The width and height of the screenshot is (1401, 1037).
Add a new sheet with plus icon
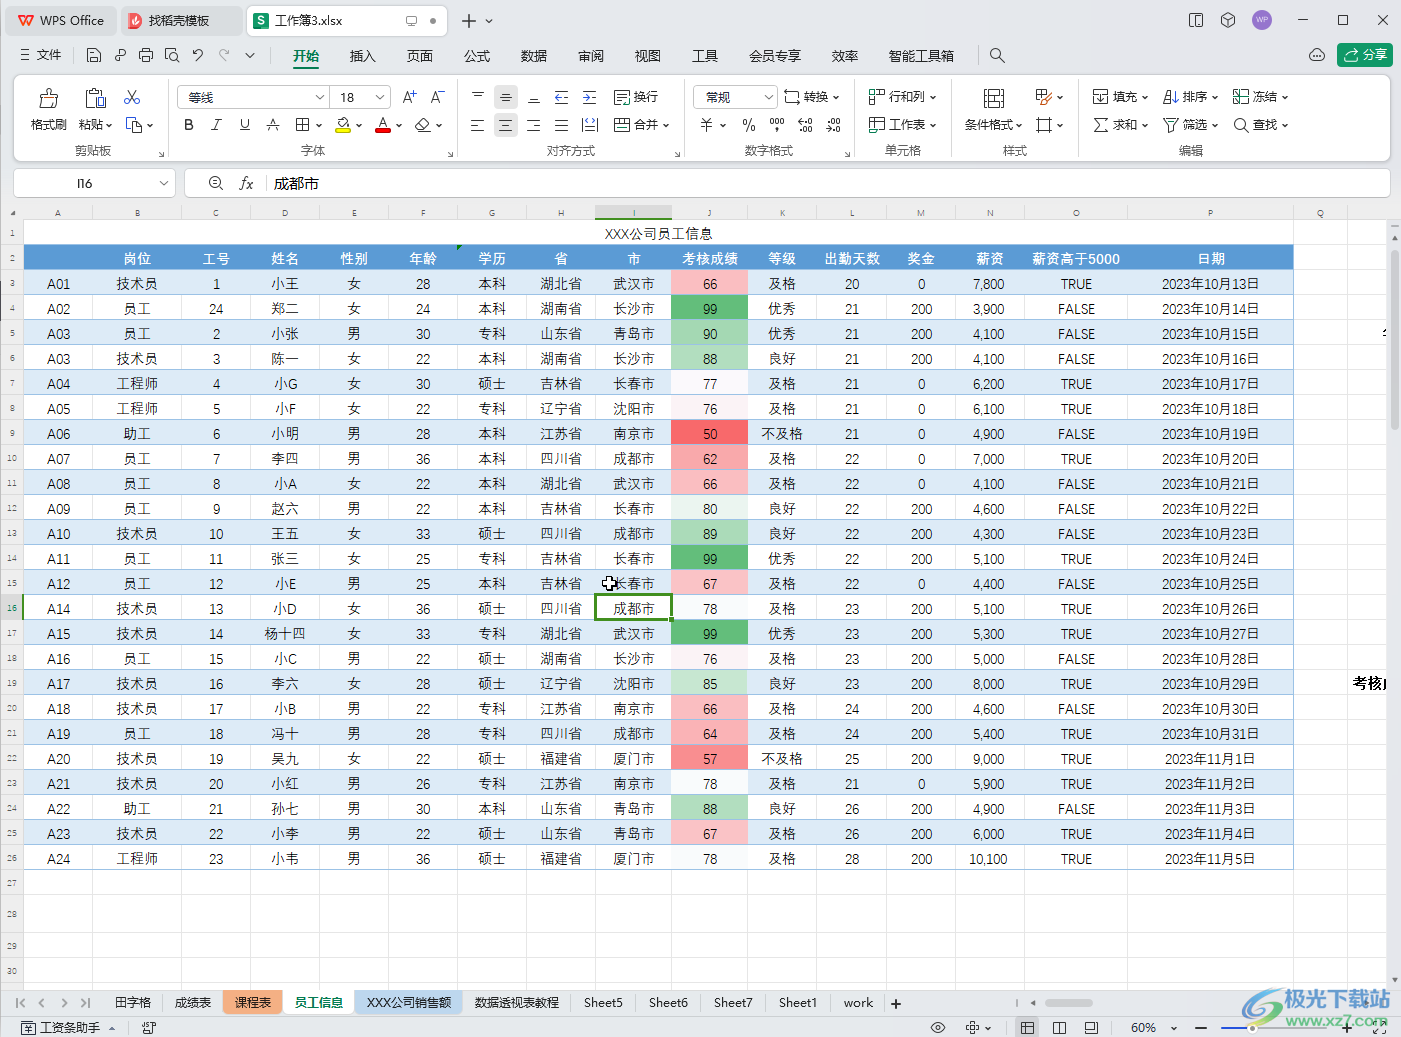click(896, 1003)
